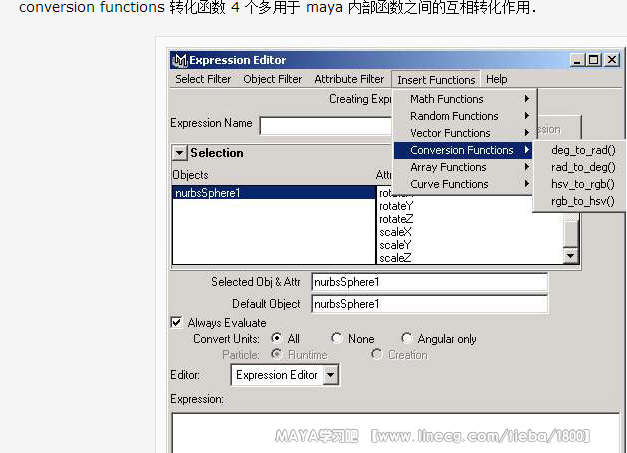Toggle the Always Evaluate checkbox
This screenshot has height=453, width=627.
tap(176, 323)
